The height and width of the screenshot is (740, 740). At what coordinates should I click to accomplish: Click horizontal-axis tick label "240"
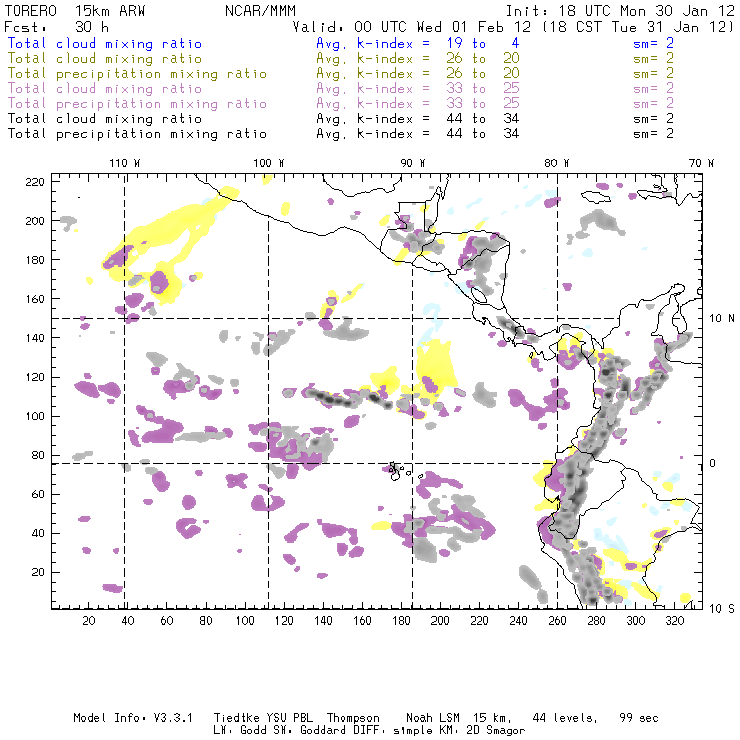pos(518,621)
